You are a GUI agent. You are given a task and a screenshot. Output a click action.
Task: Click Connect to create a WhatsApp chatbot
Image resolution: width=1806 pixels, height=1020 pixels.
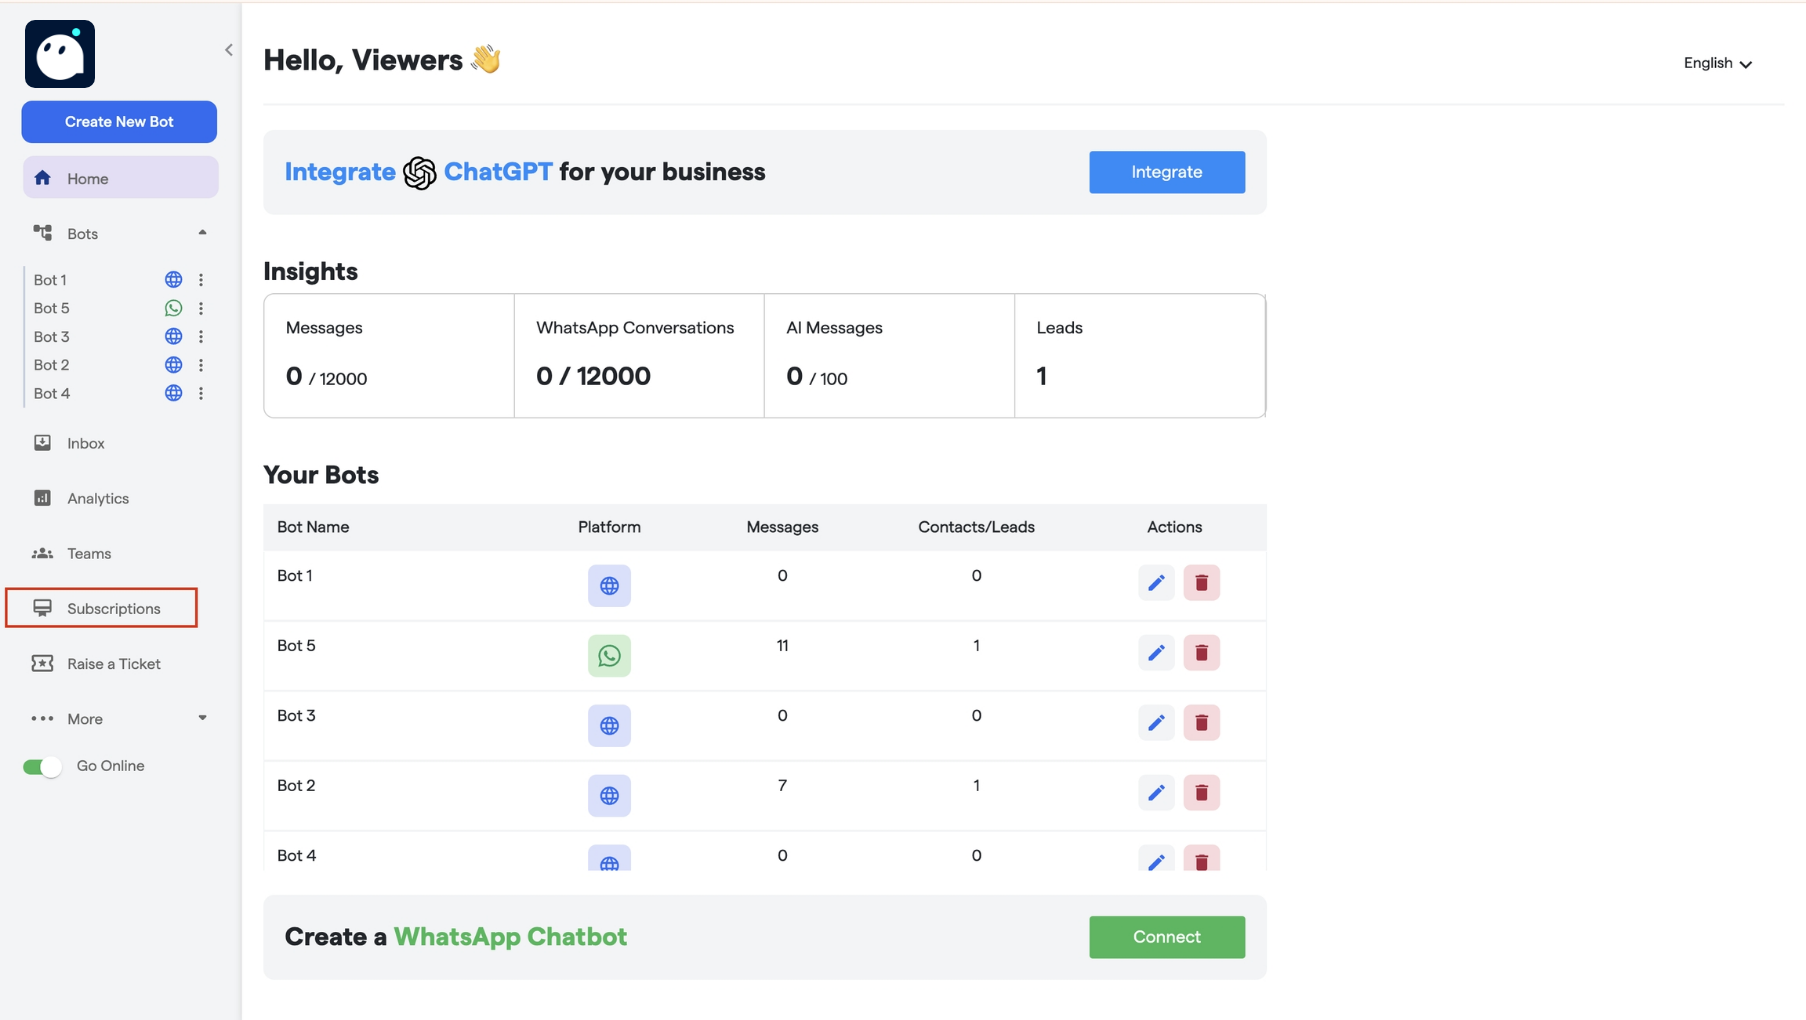[x=1166, y=937]
